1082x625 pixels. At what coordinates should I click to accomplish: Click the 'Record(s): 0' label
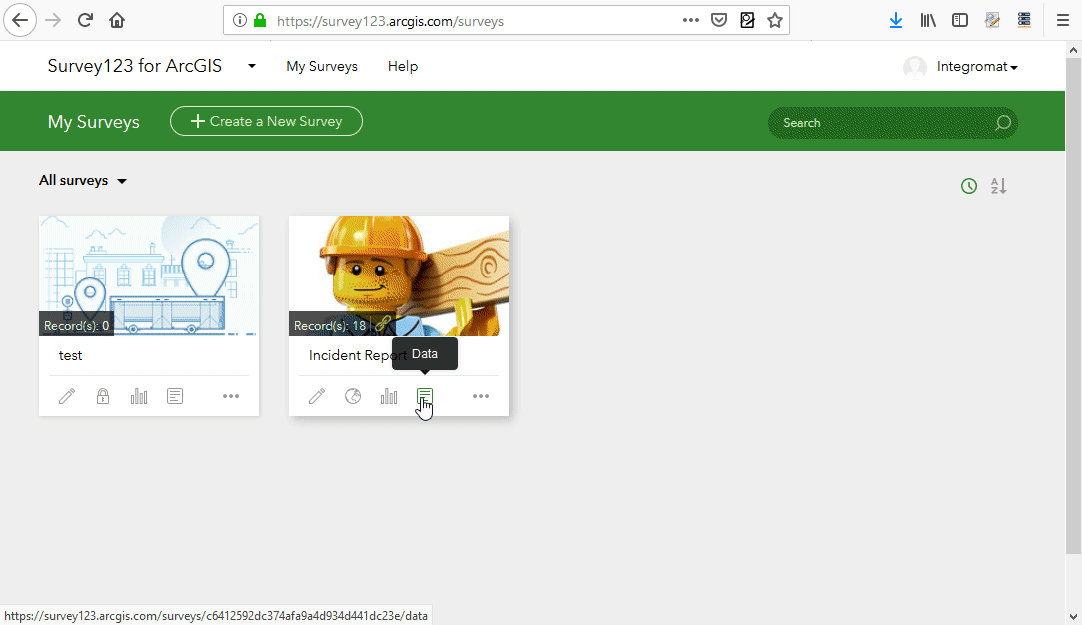[77, 326]
